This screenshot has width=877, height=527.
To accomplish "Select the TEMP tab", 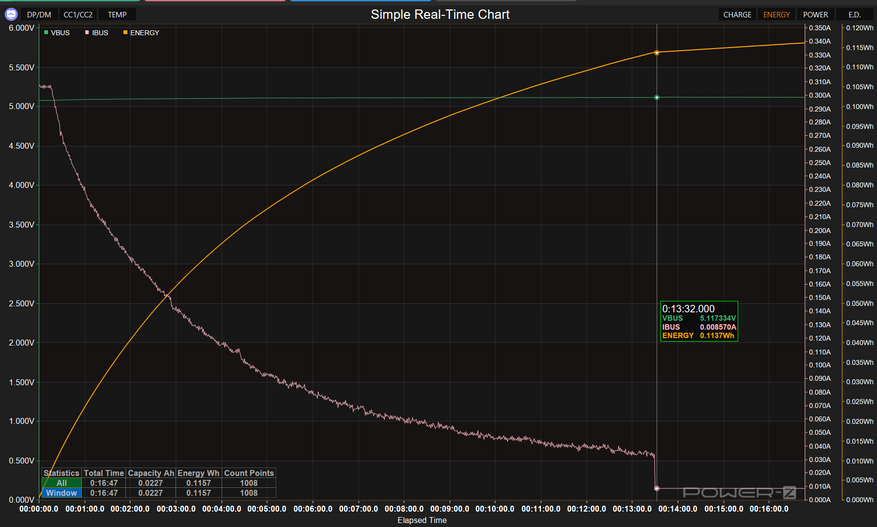I will 117,15.
